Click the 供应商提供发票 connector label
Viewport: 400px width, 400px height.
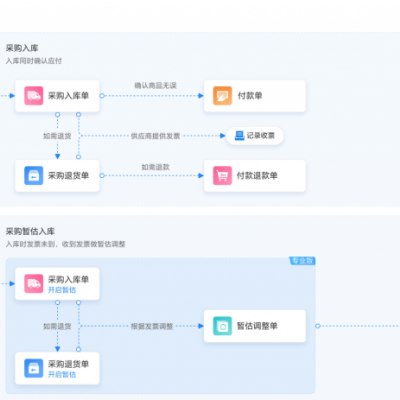(155, 136)
